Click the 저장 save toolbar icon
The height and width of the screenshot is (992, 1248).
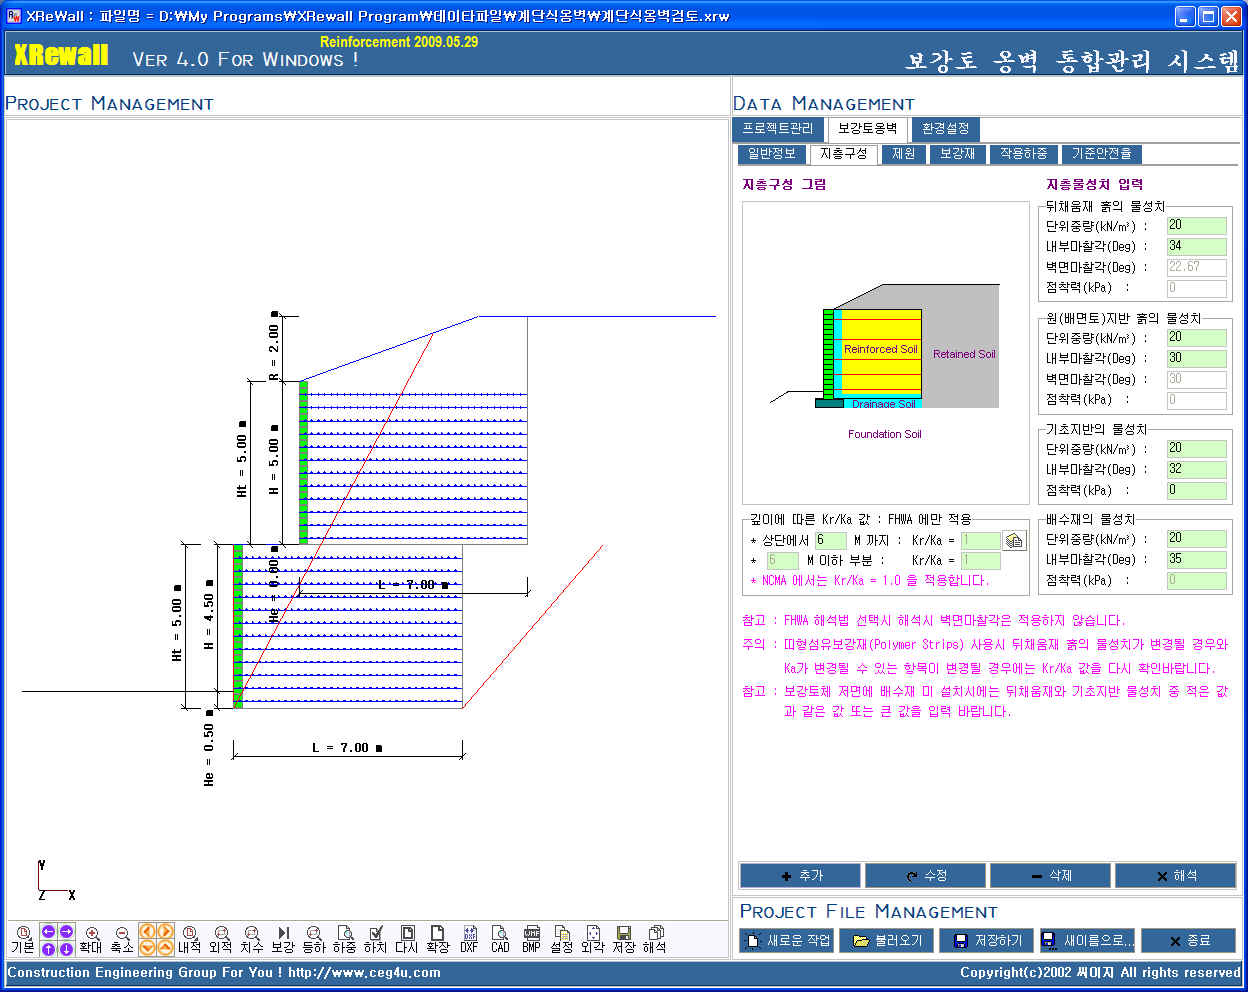coord(624,939)
